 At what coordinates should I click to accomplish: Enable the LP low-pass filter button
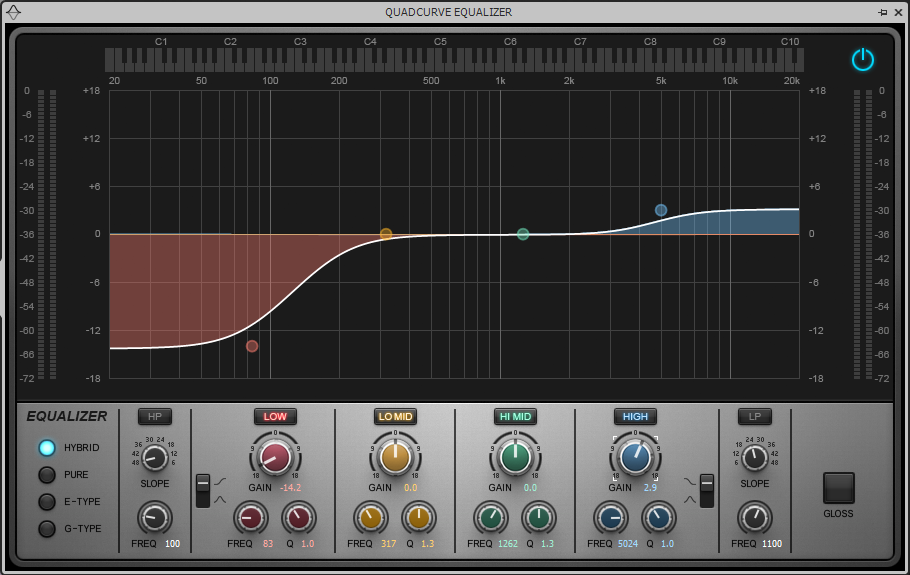point(754,417)
